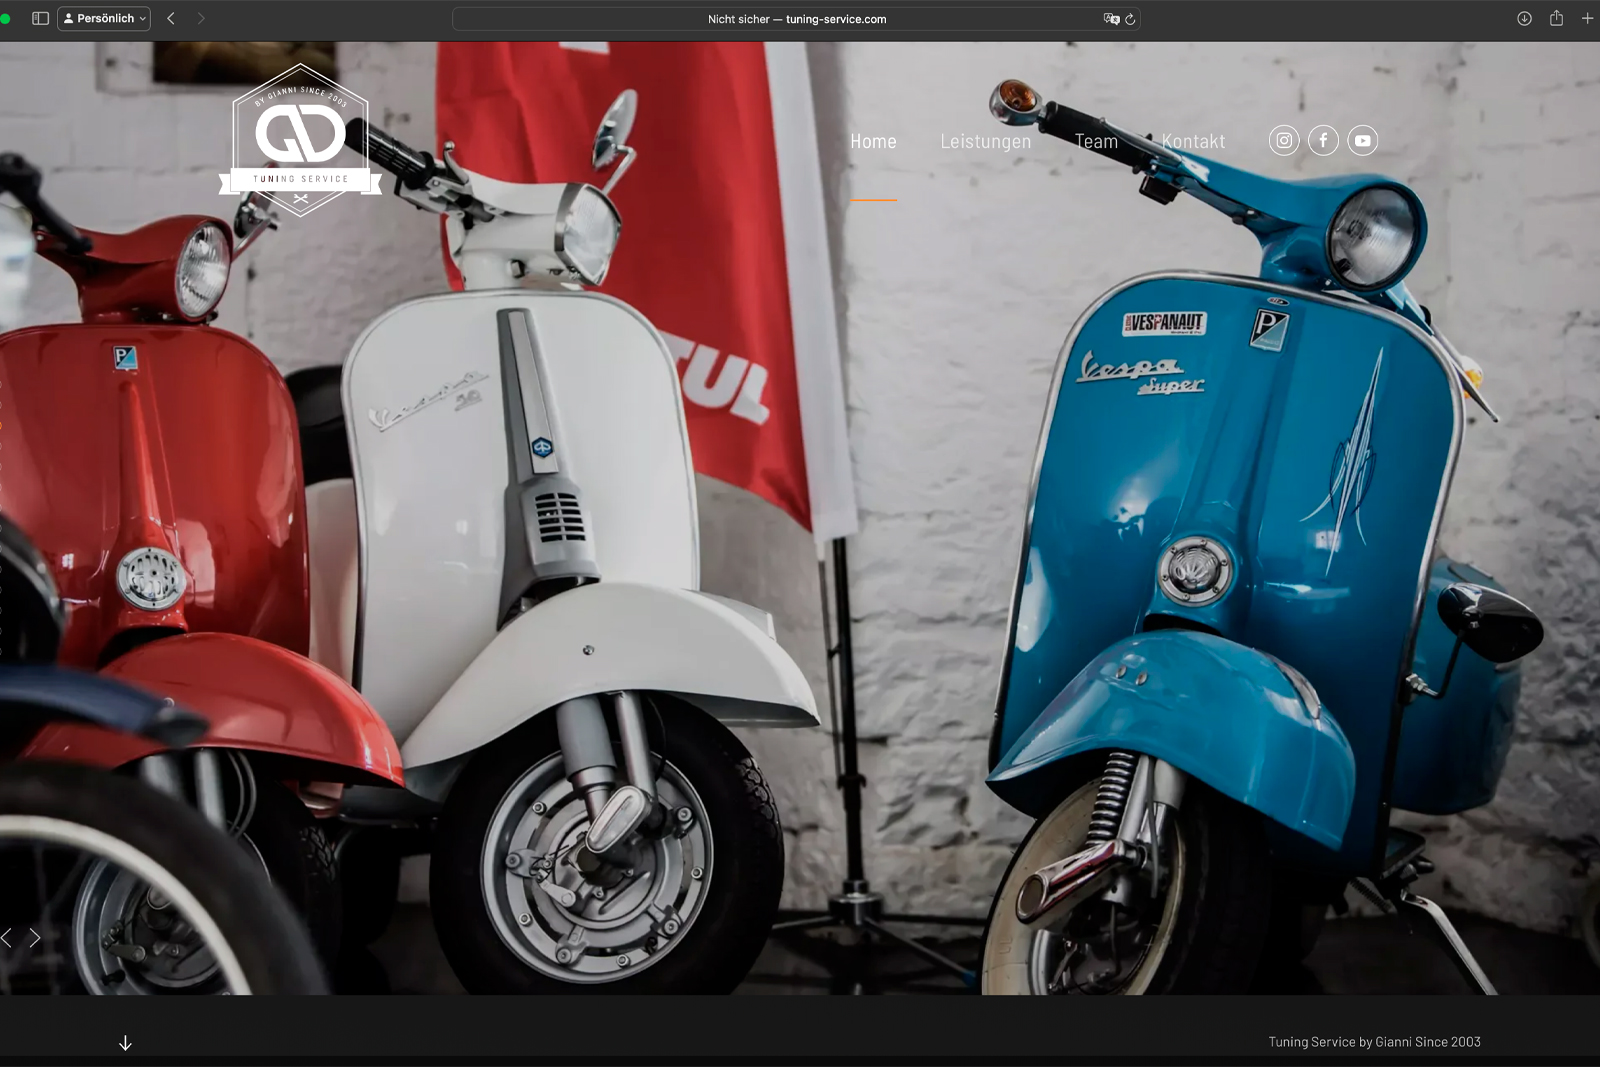
Task: Go to next slide with right chevron
Action: 35,938
